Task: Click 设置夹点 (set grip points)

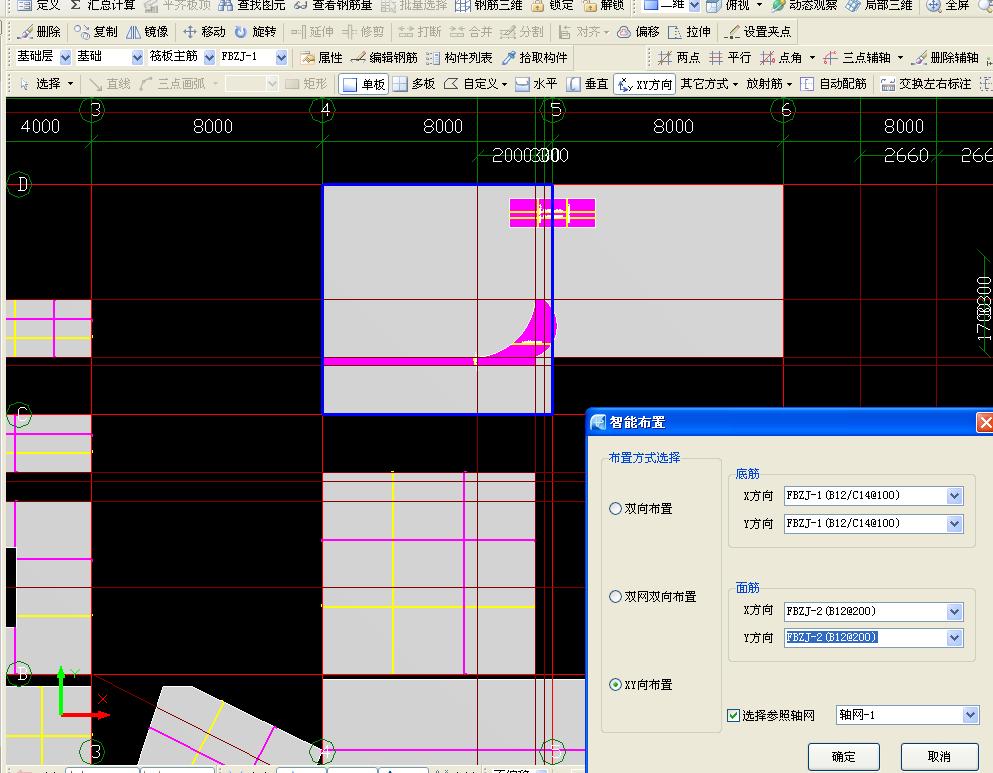Action: (x=758, y=32)
